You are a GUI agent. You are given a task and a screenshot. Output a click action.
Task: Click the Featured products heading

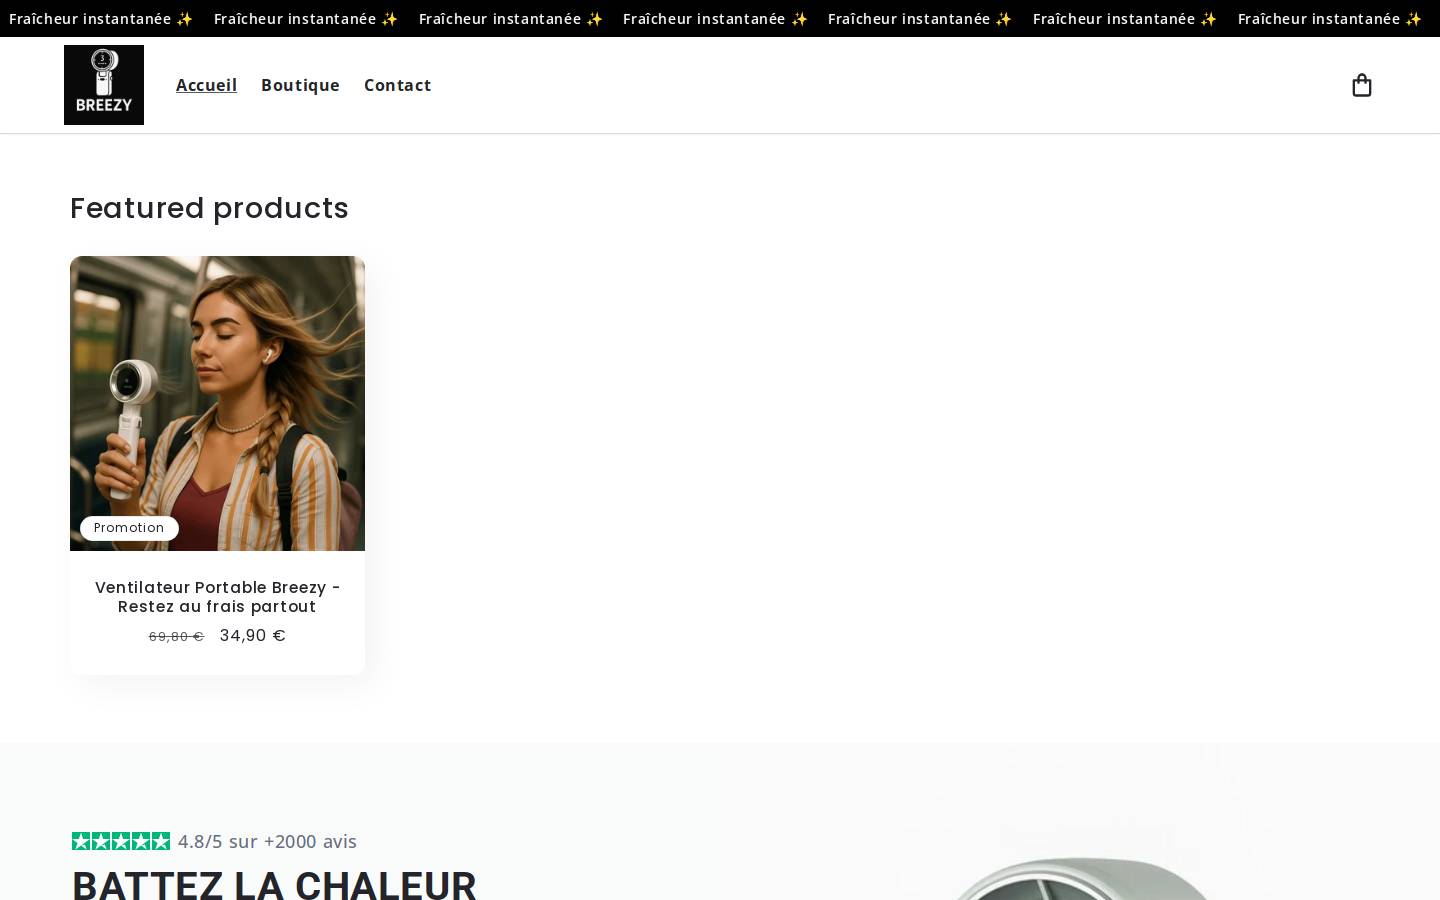209,208
